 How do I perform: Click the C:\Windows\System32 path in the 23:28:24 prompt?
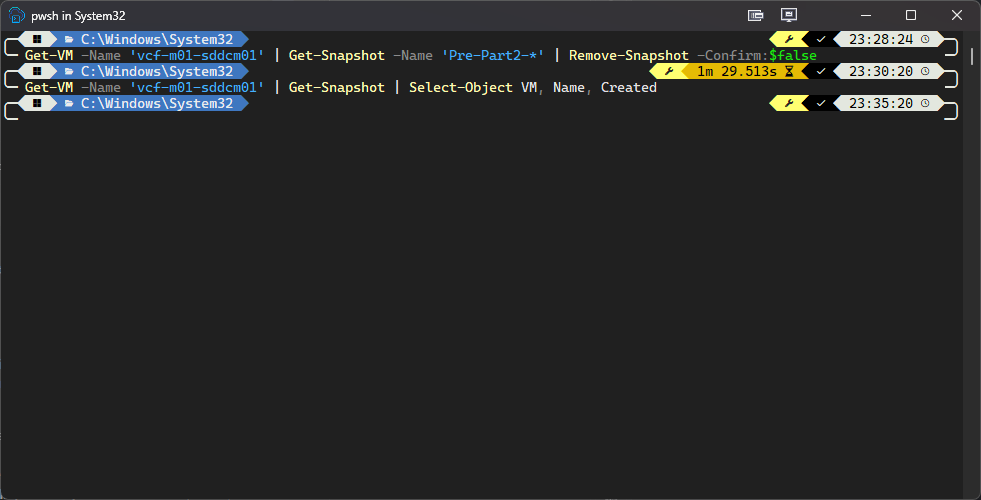pyautogui.click(x=157, y=39)
